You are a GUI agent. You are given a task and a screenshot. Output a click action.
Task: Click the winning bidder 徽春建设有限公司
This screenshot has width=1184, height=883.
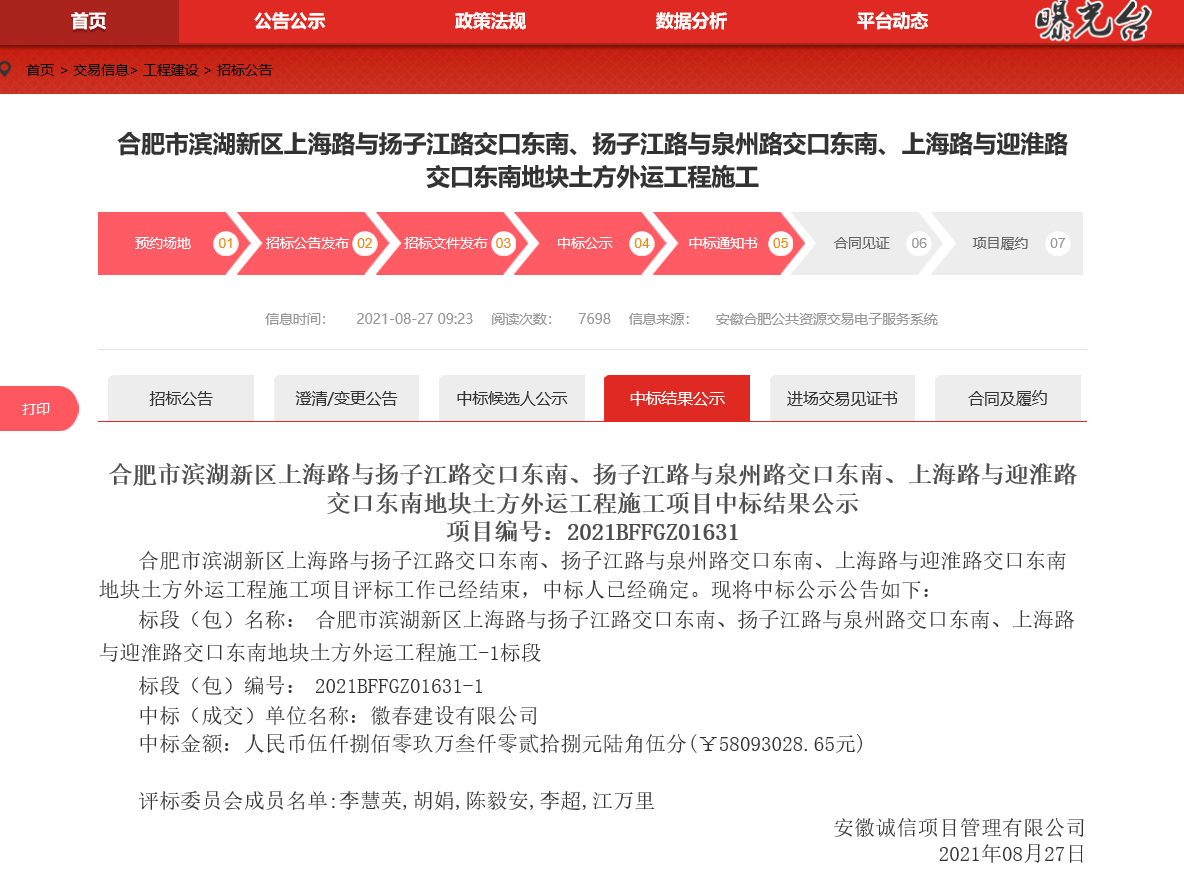455,715
